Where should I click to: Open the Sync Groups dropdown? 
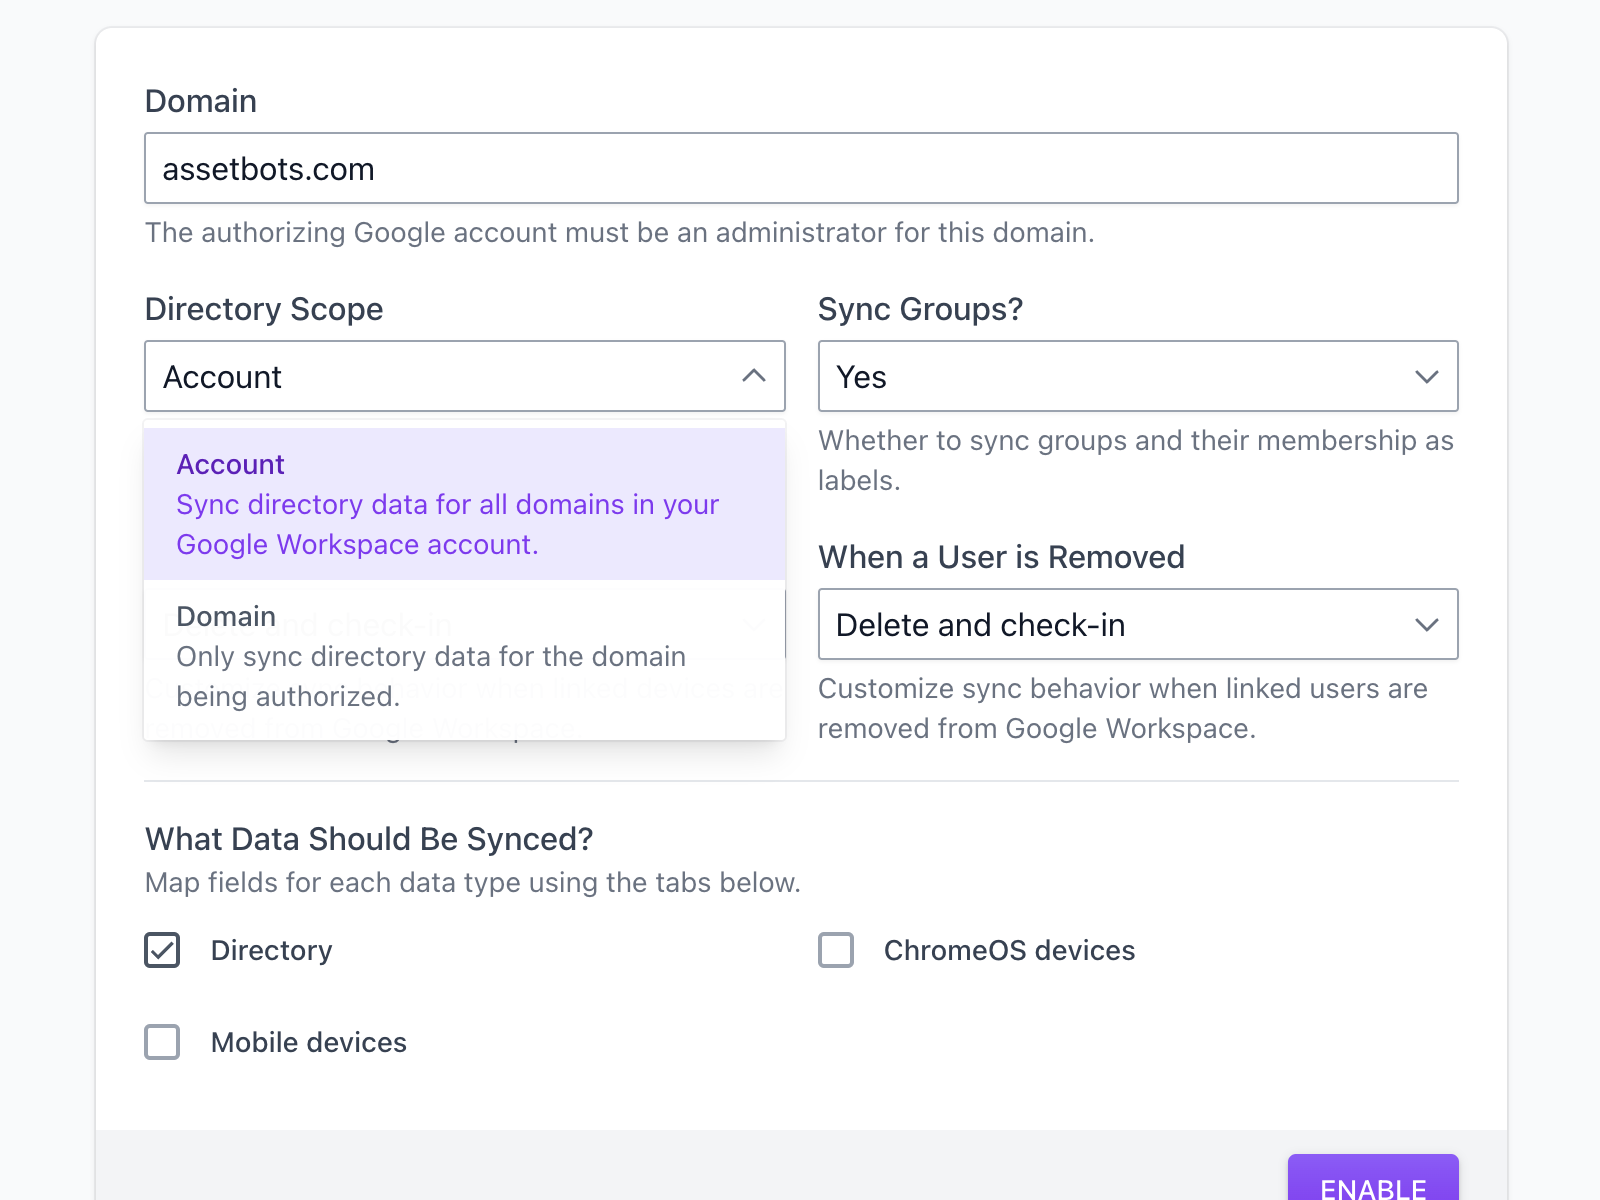(x=1138, y=376)
